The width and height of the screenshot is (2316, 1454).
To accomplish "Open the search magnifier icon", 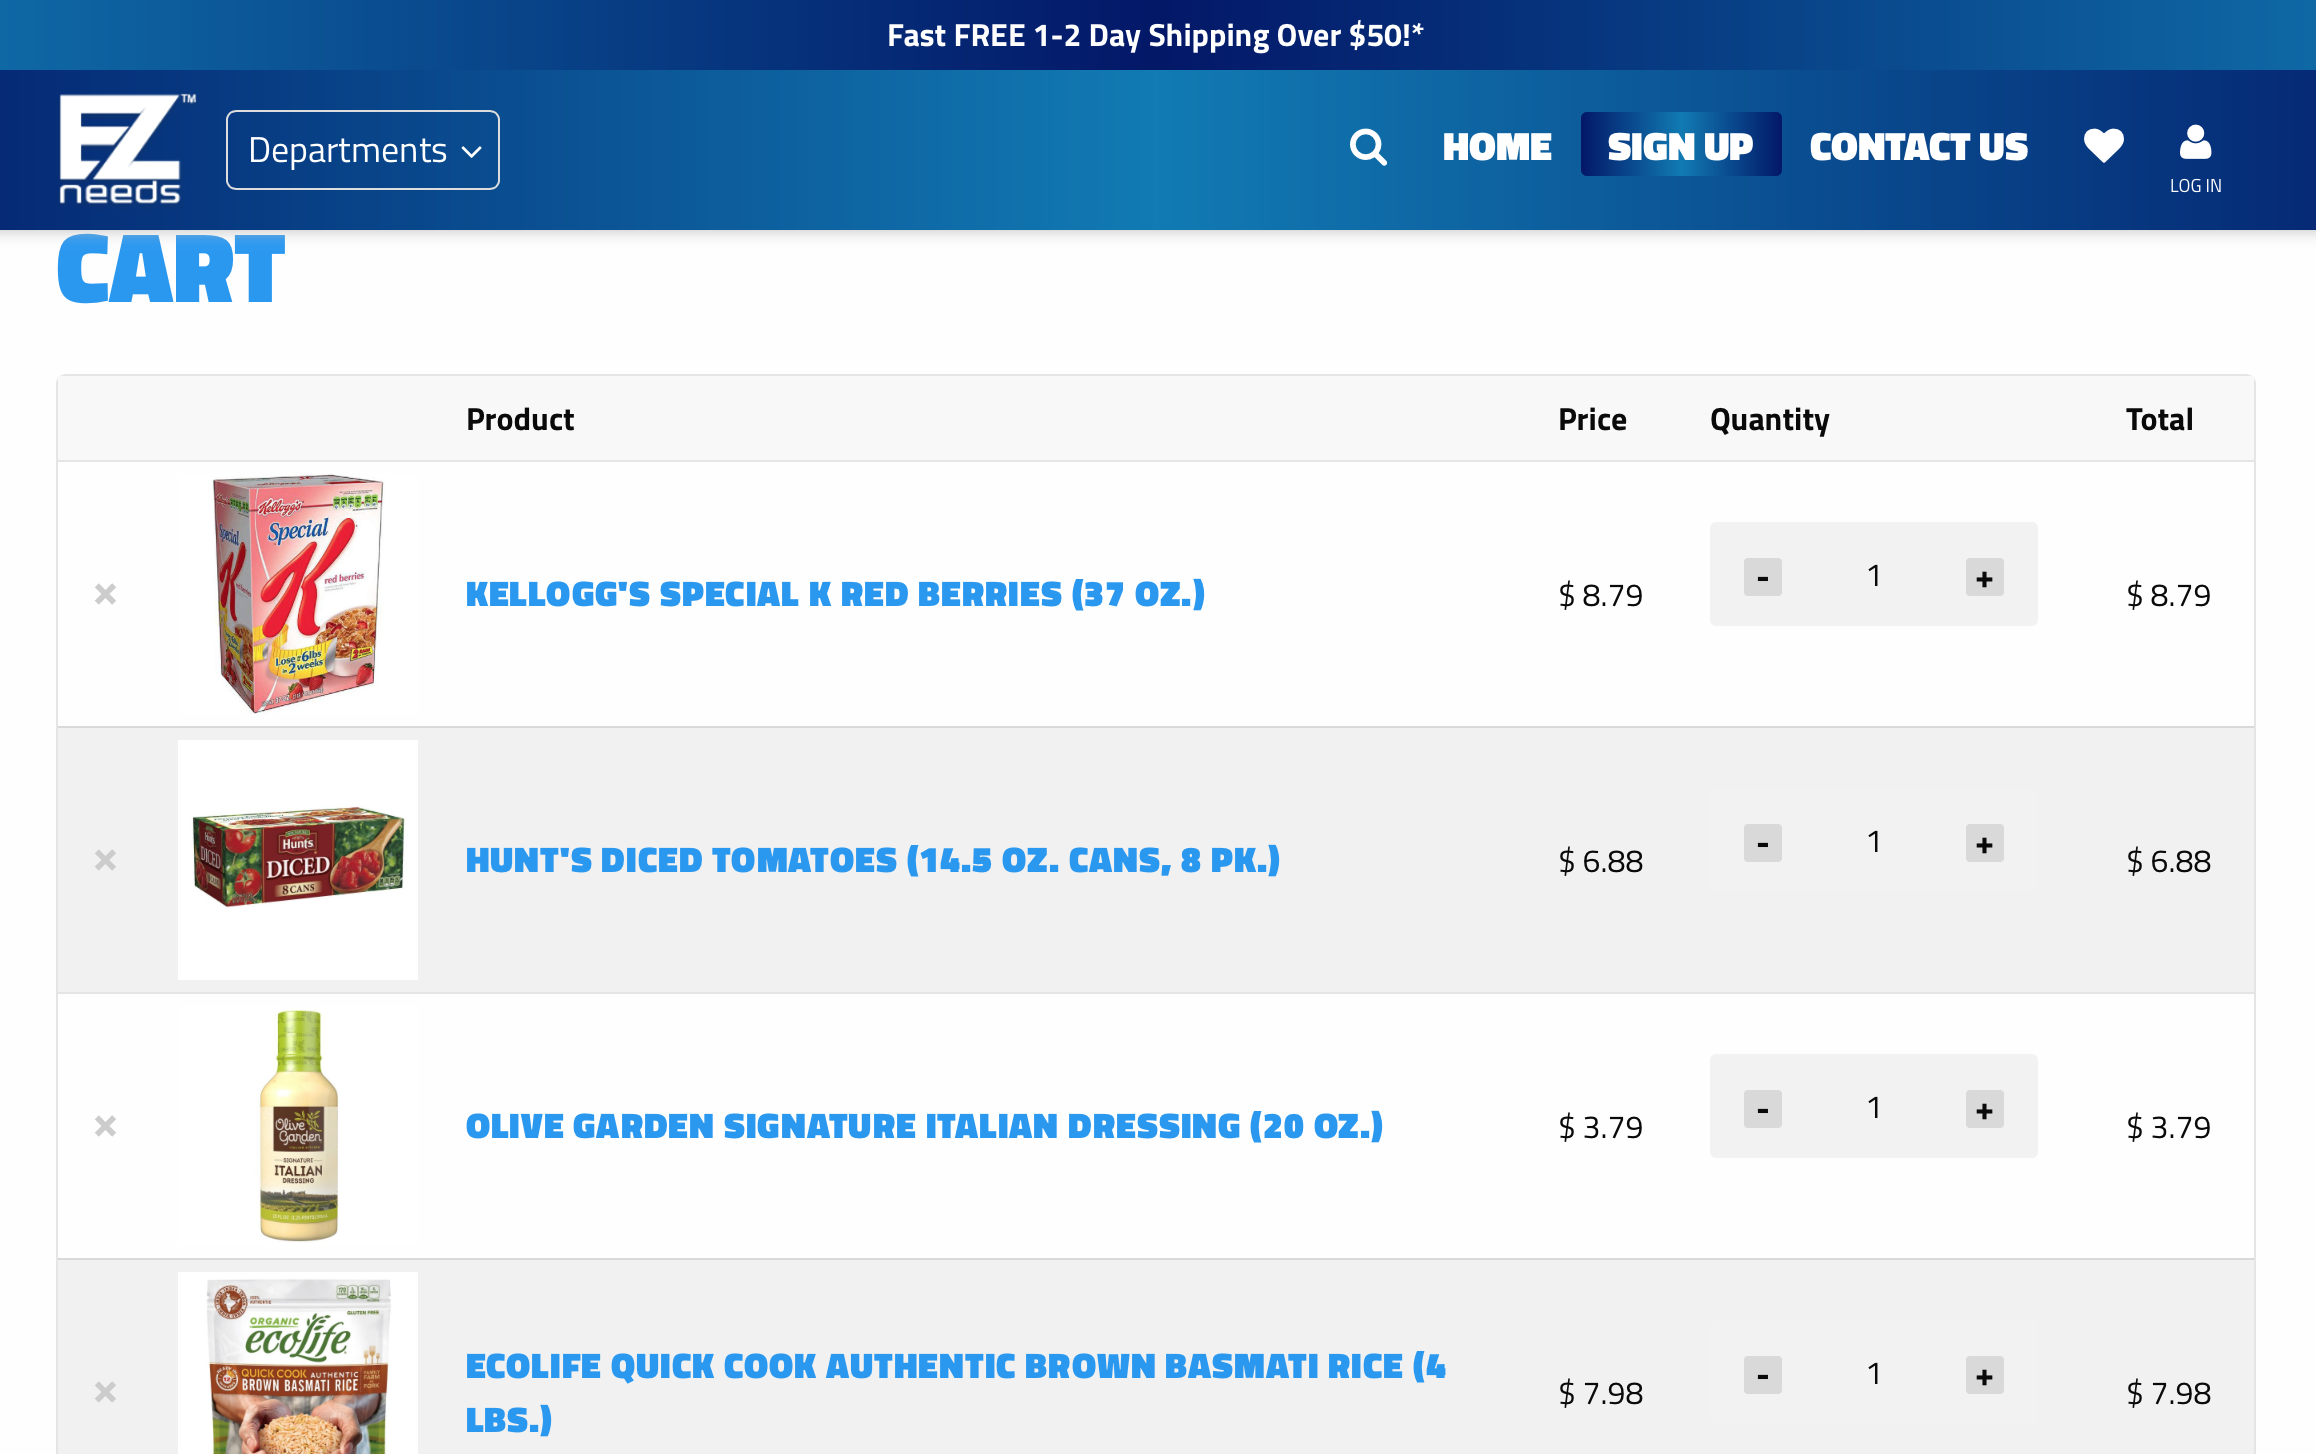I will coord(1368,147).
